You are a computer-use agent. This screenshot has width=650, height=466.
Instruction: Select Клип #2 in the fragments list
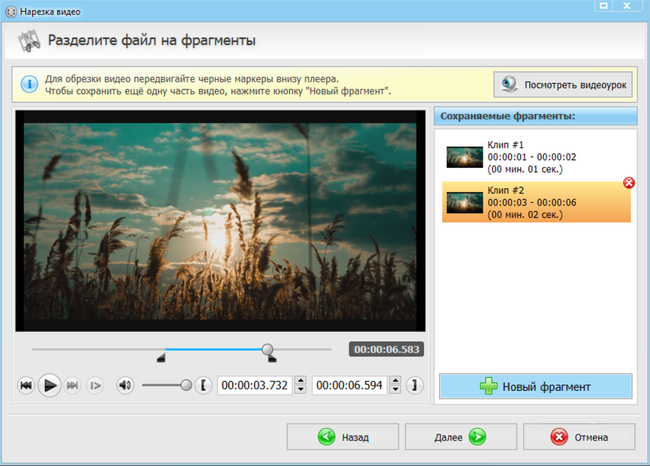pyautogui.click(x=536, y=202)
